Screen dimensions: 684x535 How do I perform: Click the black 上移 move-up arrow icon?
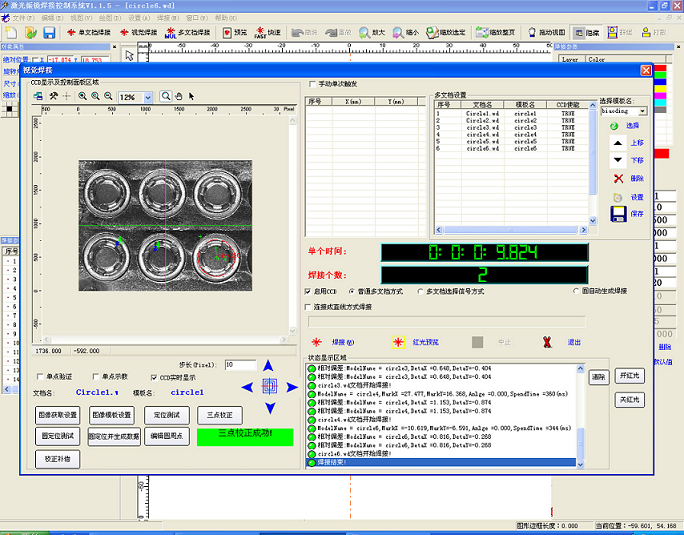(x=618, y=143)
